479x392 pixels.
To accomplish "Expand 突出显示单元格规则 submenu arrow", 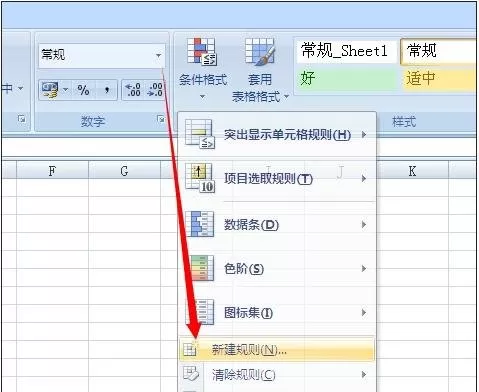I will coord(364,135).
